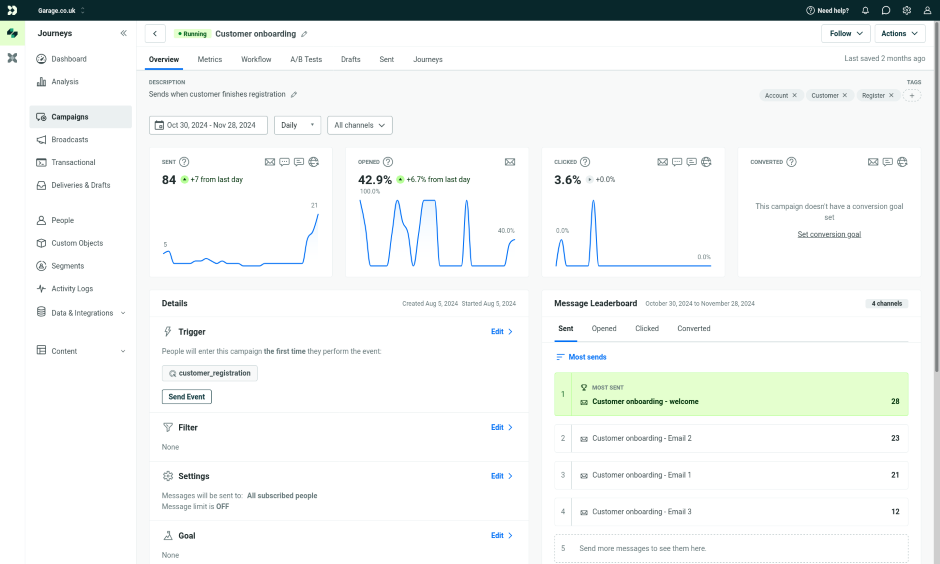Open Deliveries & Drafts in sidebar
Screen dimensions: 940x564
81,185
